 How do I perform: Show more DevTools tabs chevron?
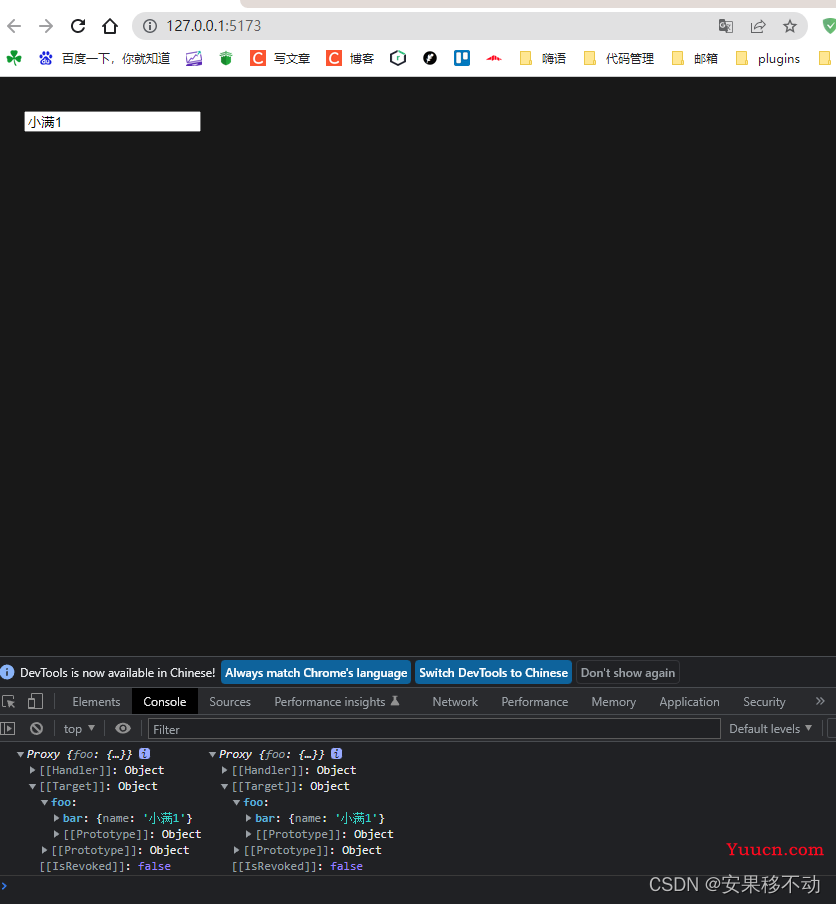click(x=820, y=701)
